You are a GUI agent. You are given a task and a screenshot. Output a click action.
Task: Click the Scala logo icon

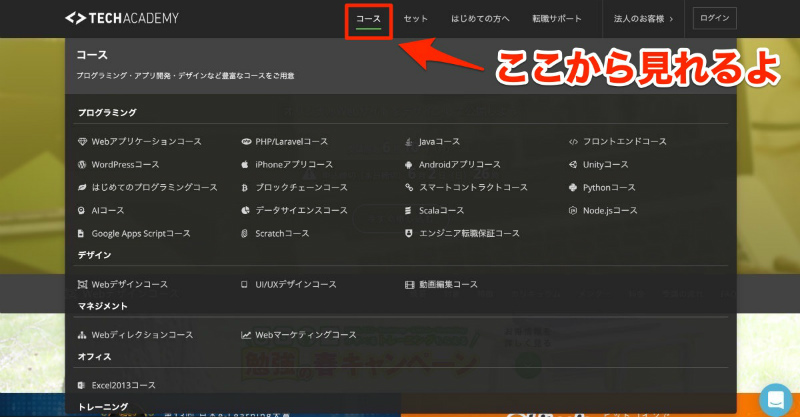click(x=408, y=211)
